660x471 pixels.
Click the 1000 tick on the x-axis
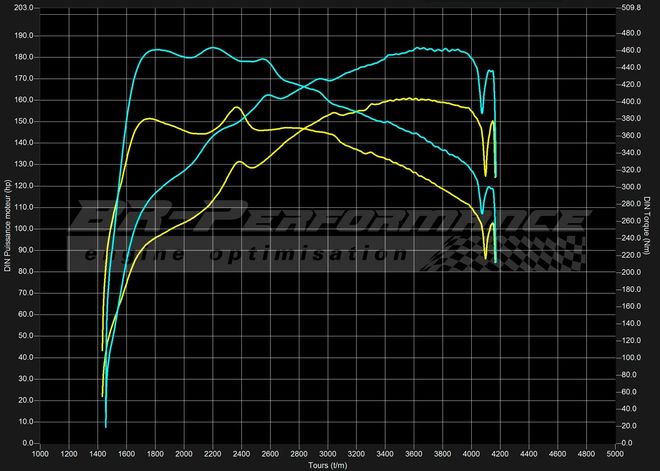coord(41,453)
